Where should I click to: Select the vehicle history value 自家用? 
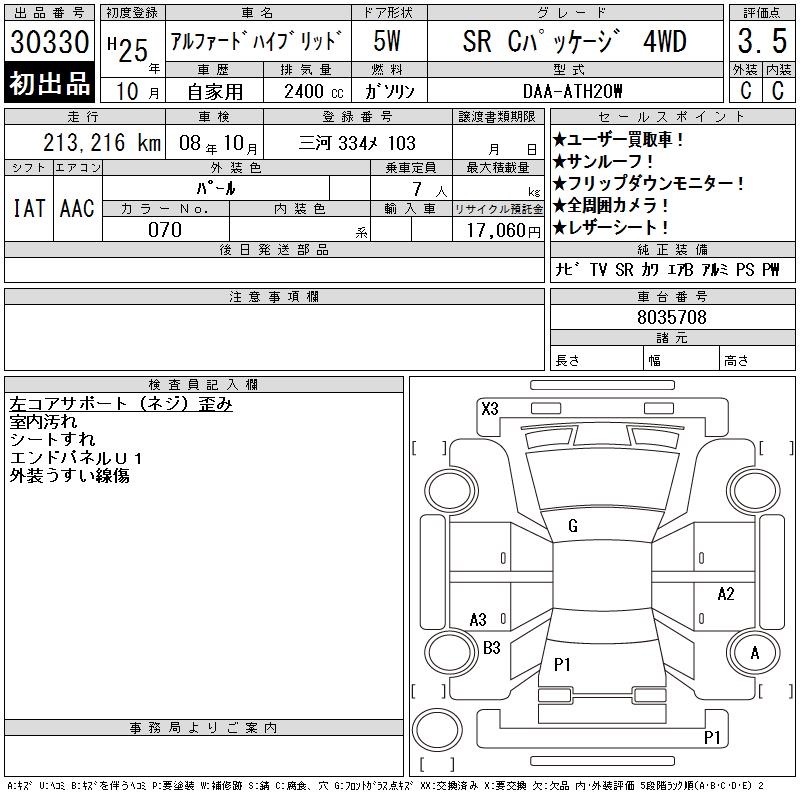[x=215, y=92]
